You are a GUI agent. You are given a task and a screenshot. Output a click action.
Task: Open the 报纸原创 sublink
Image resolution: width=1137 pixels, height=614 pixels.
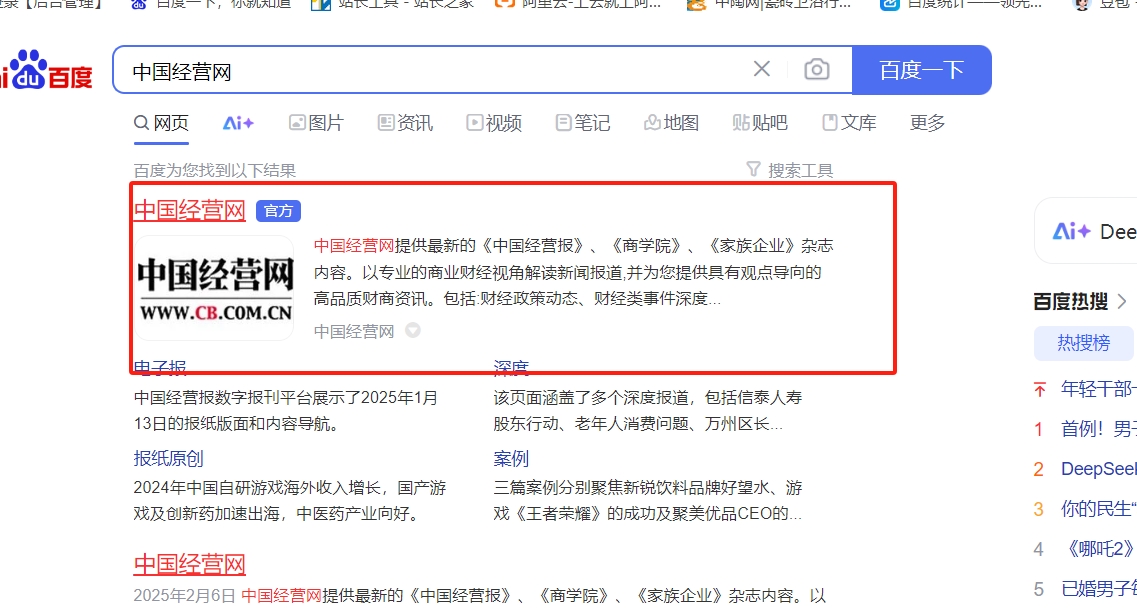pyautogui.click(x=169, y=458)
